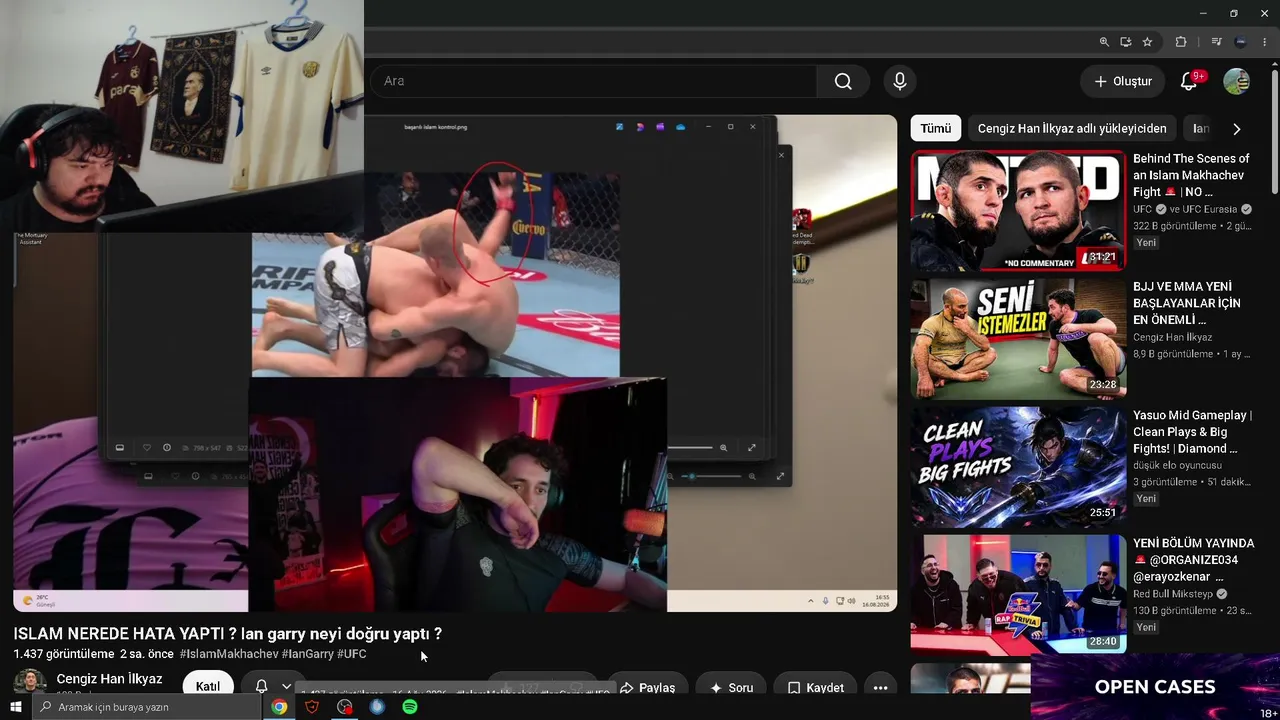Click the Paylaş share button
Image resolution: width=1280 pixels, height=720 pixels.
click(x=647, y=687)
